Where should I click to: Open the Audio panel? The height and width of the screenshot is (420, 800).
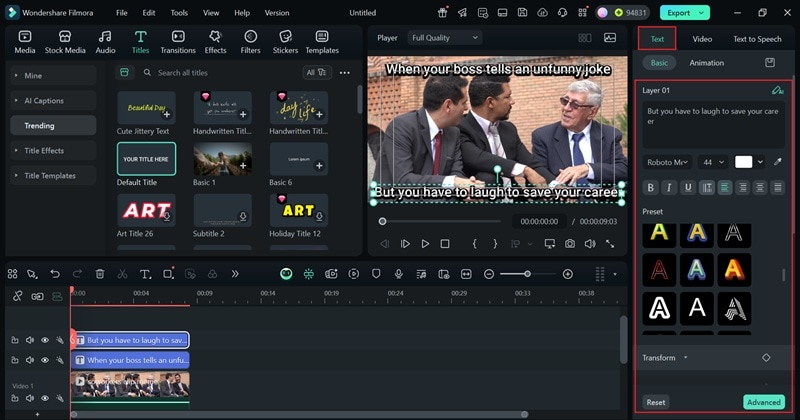105,42
